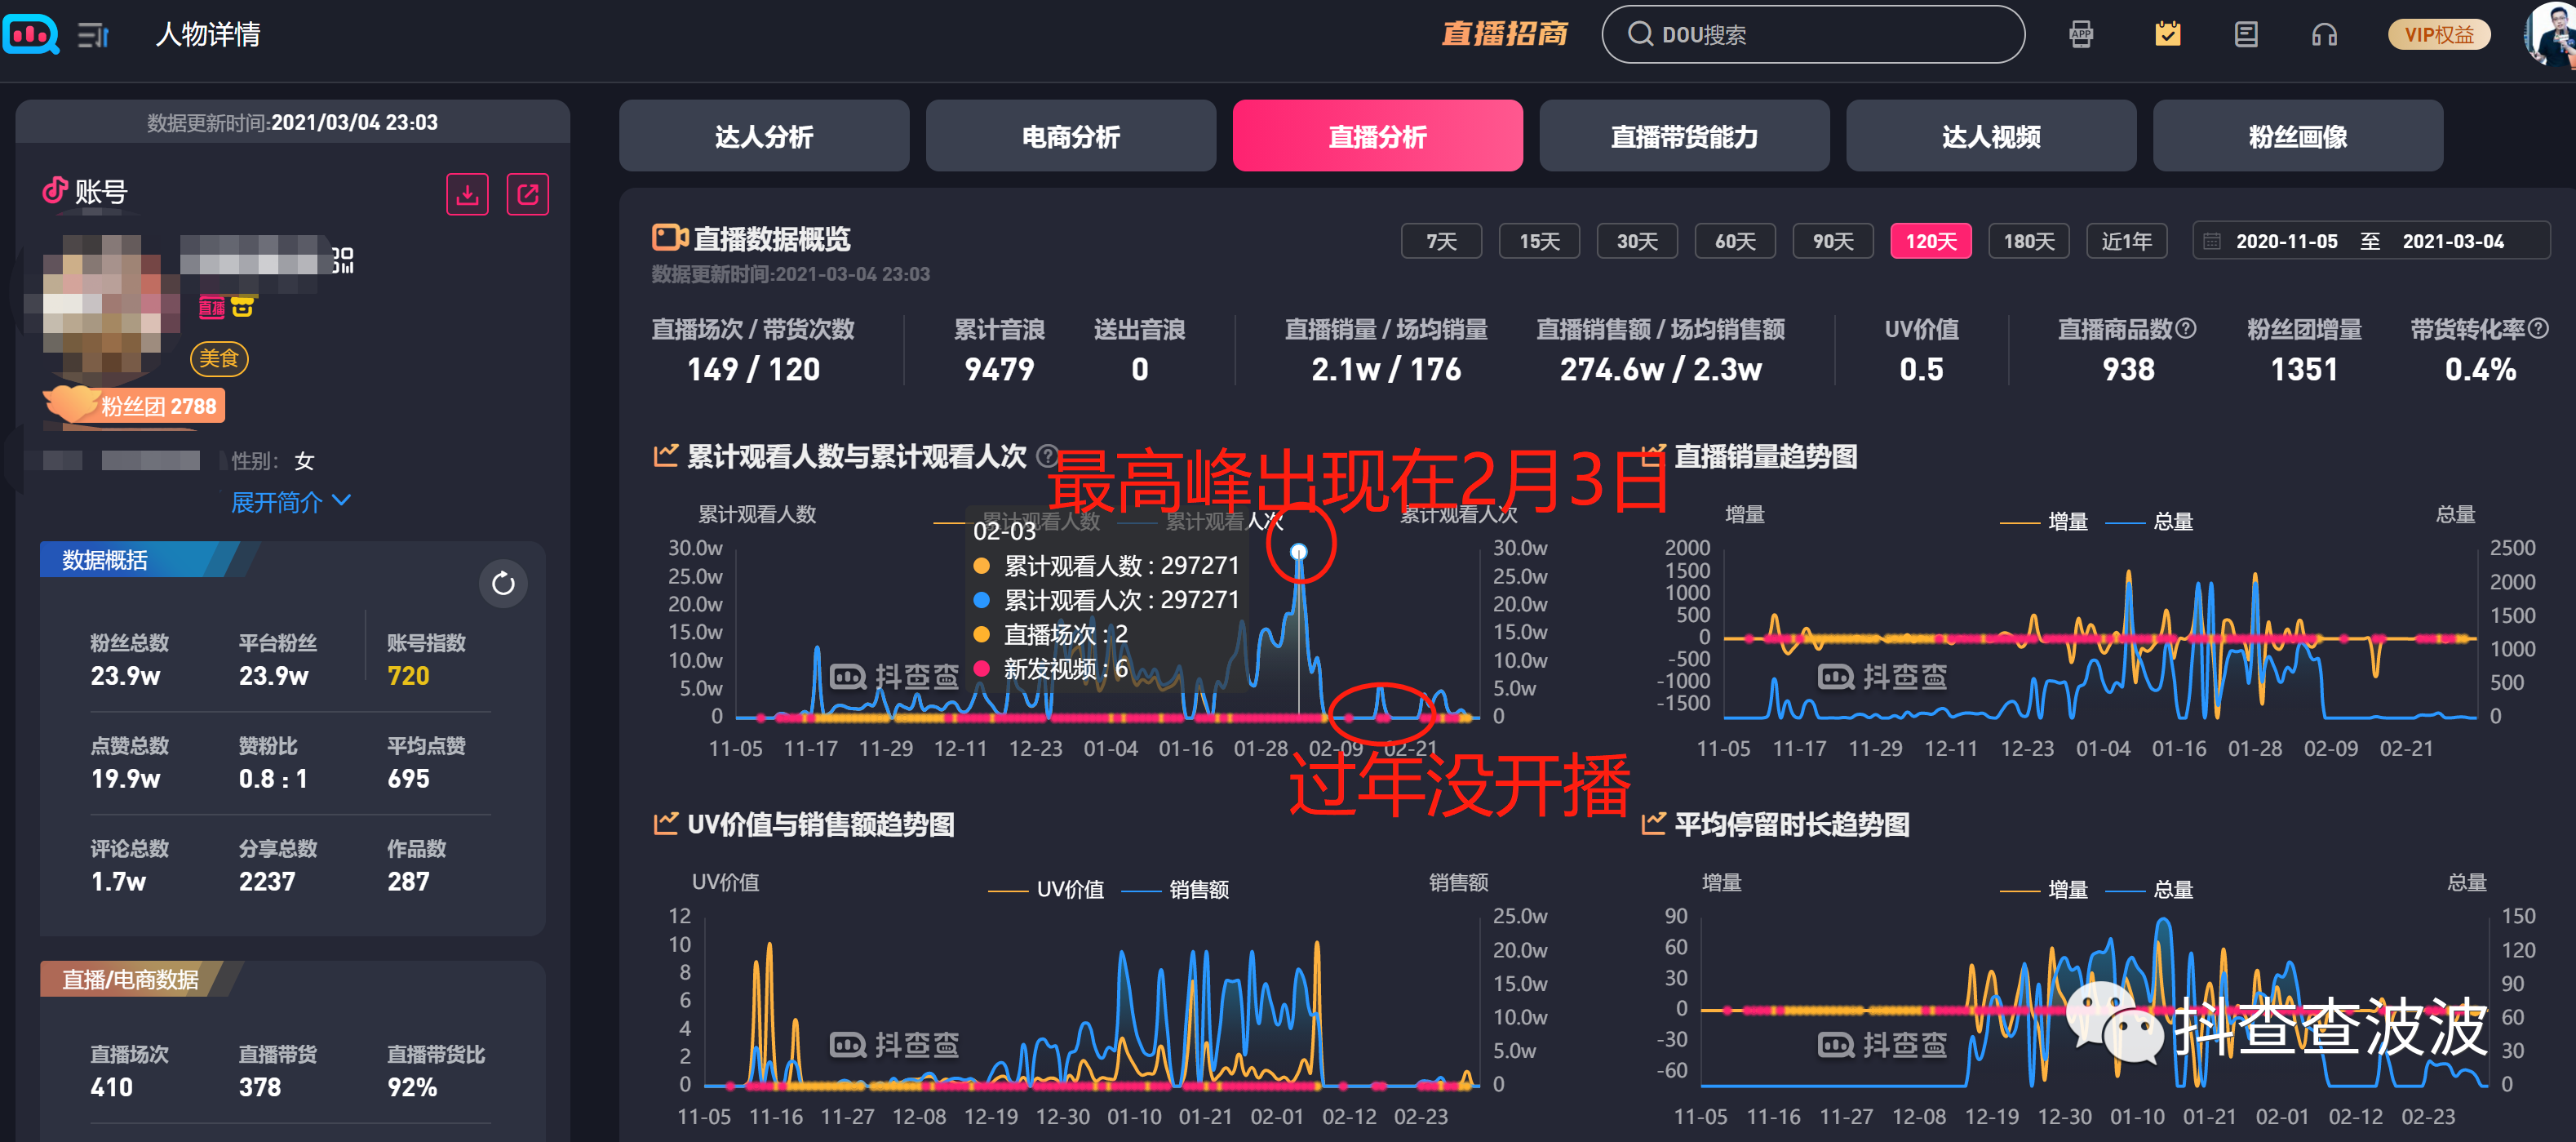The image size is (2576, 1142).
Task: Click the user avatar in top bar
Action: tap(2550, 35)
